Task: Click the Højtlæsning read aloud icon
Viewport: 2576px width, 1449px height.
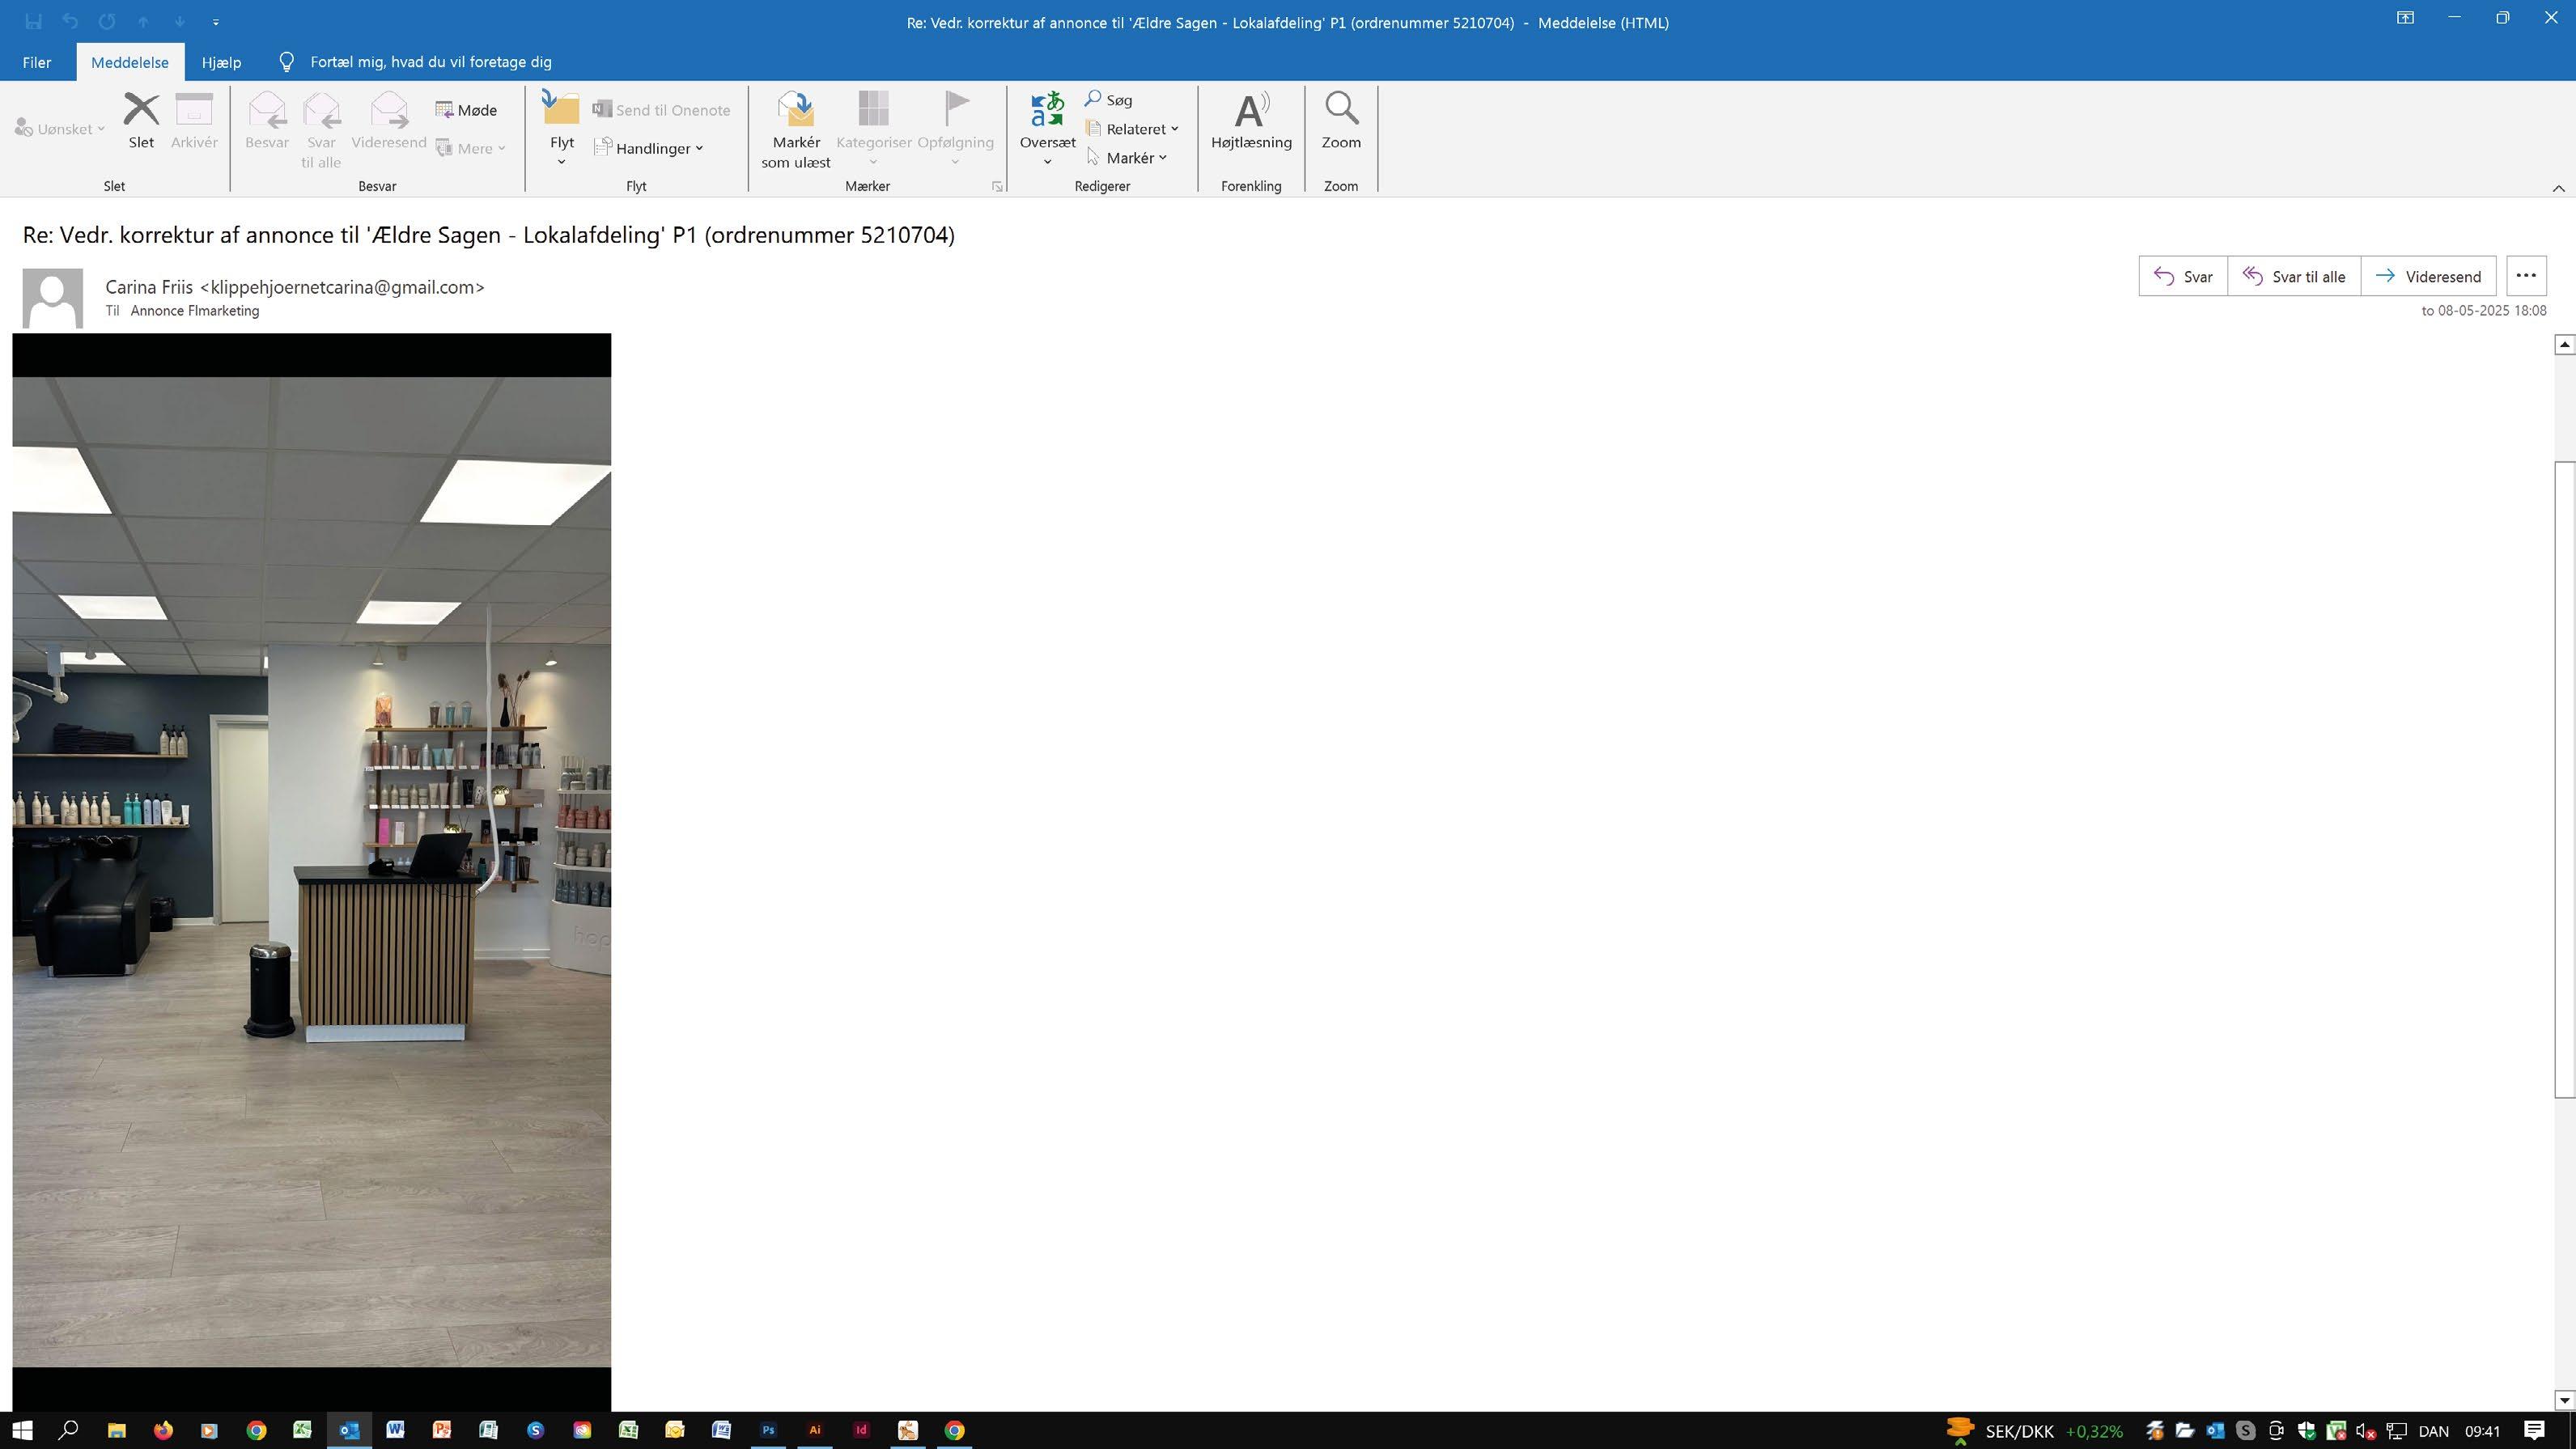Action: coord(1250,110)
